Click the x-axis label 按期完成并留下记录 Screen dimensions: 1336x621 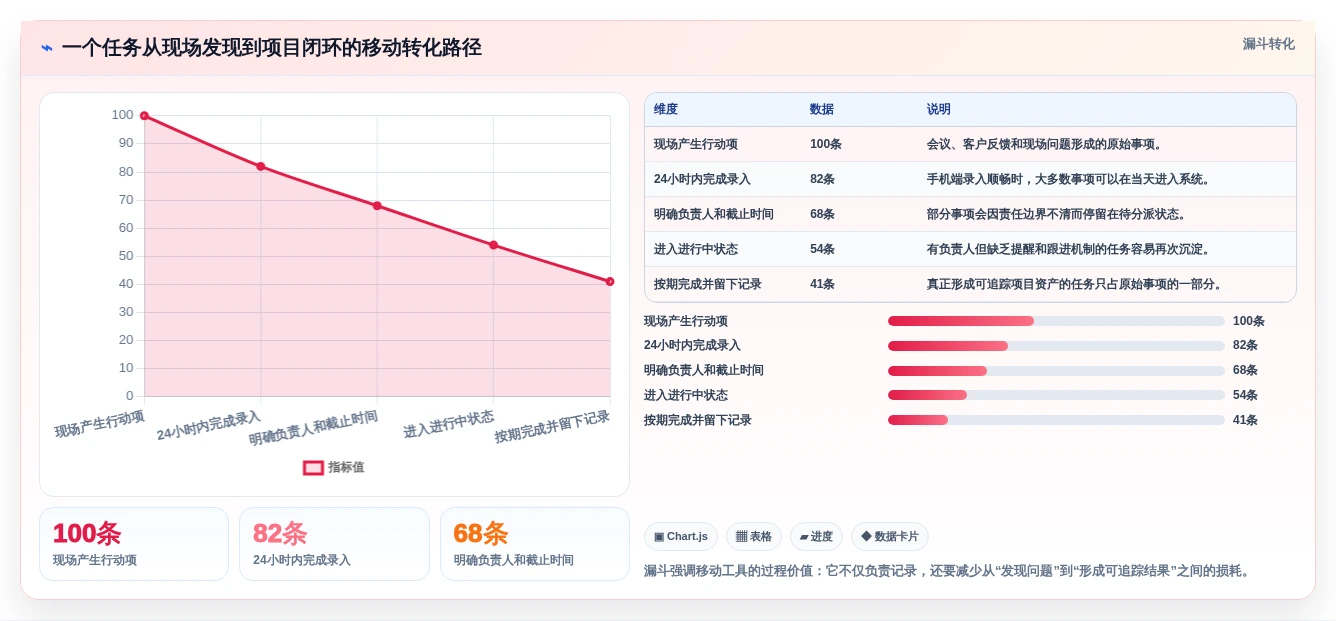(x=552, y=427)
